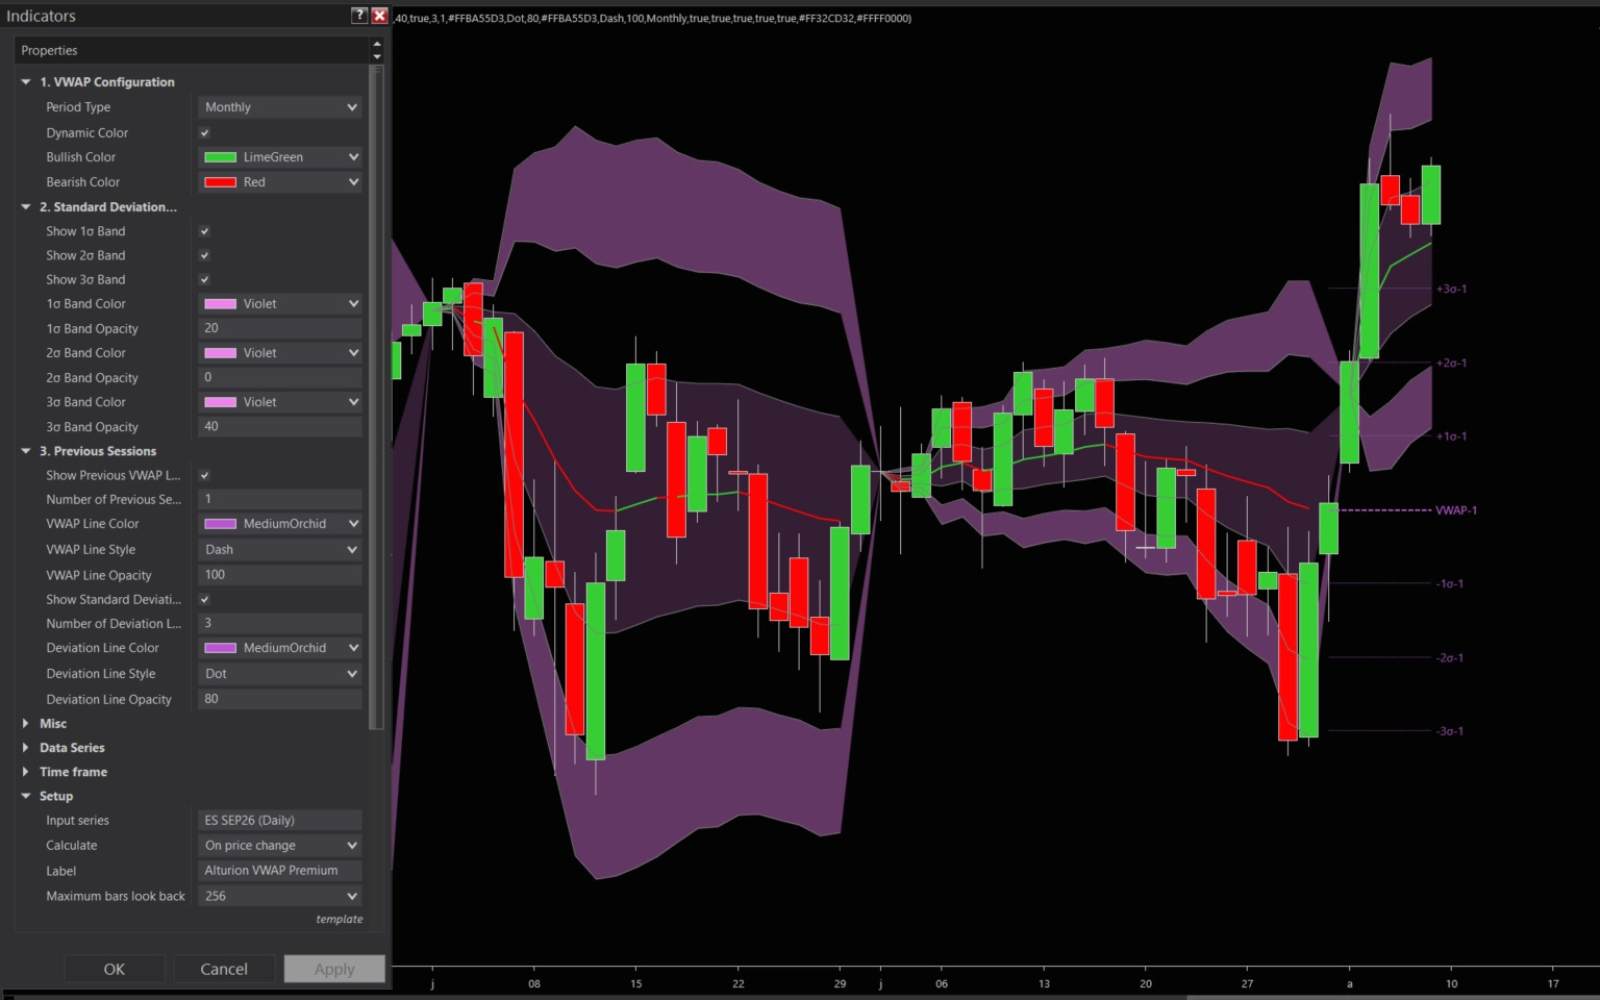The image size is (1600, 1000).
Task: Open the template link
Action: pyautogui.click(x=339, y=919)
